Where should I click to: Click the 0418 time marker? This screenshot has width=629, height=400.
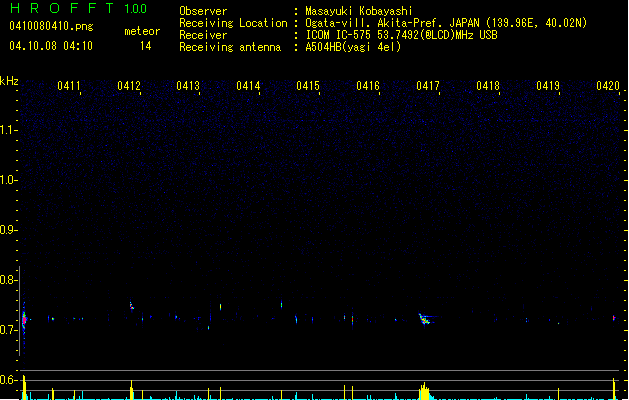click(x=488, y=86)
